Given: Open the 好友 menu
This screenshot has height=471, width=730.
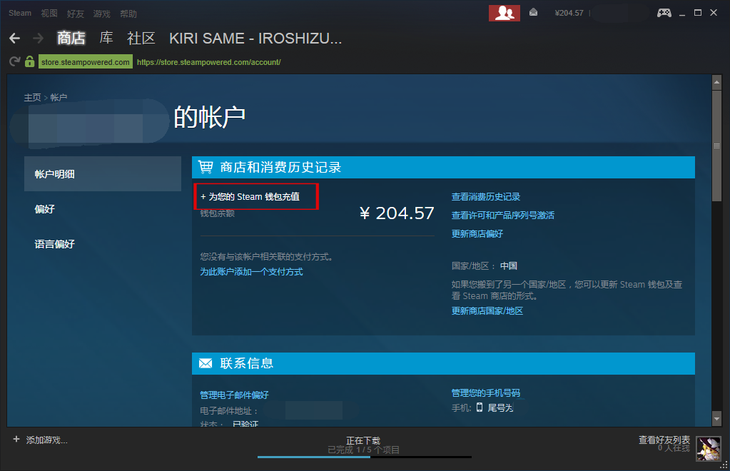Looking at the screenshot, I should [x=75, y=13].
